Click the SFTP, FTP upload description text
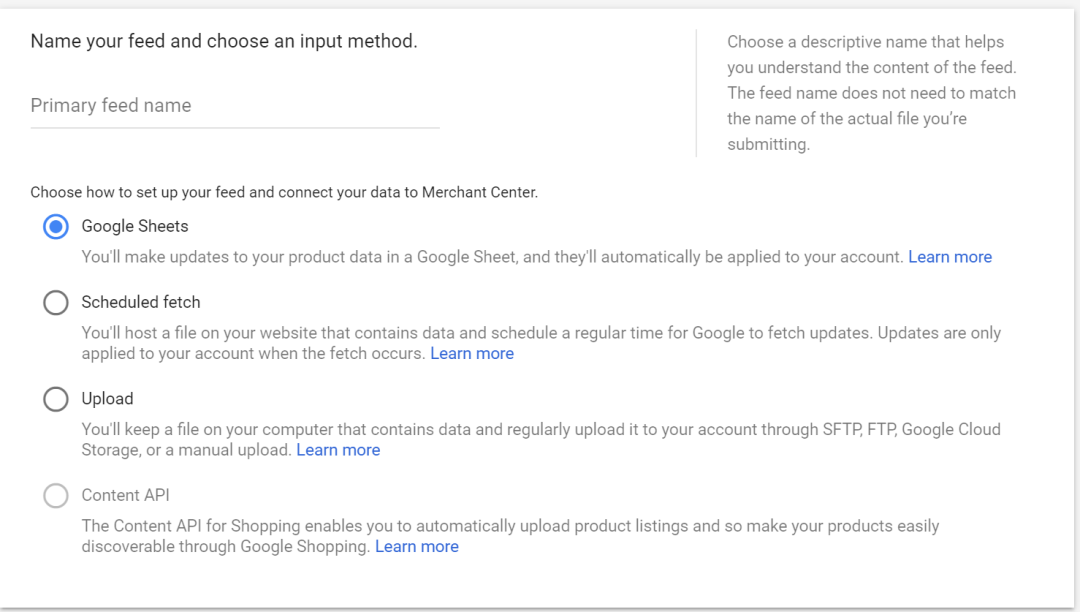This screenshot has width=1080, height=612. [541, 439]
